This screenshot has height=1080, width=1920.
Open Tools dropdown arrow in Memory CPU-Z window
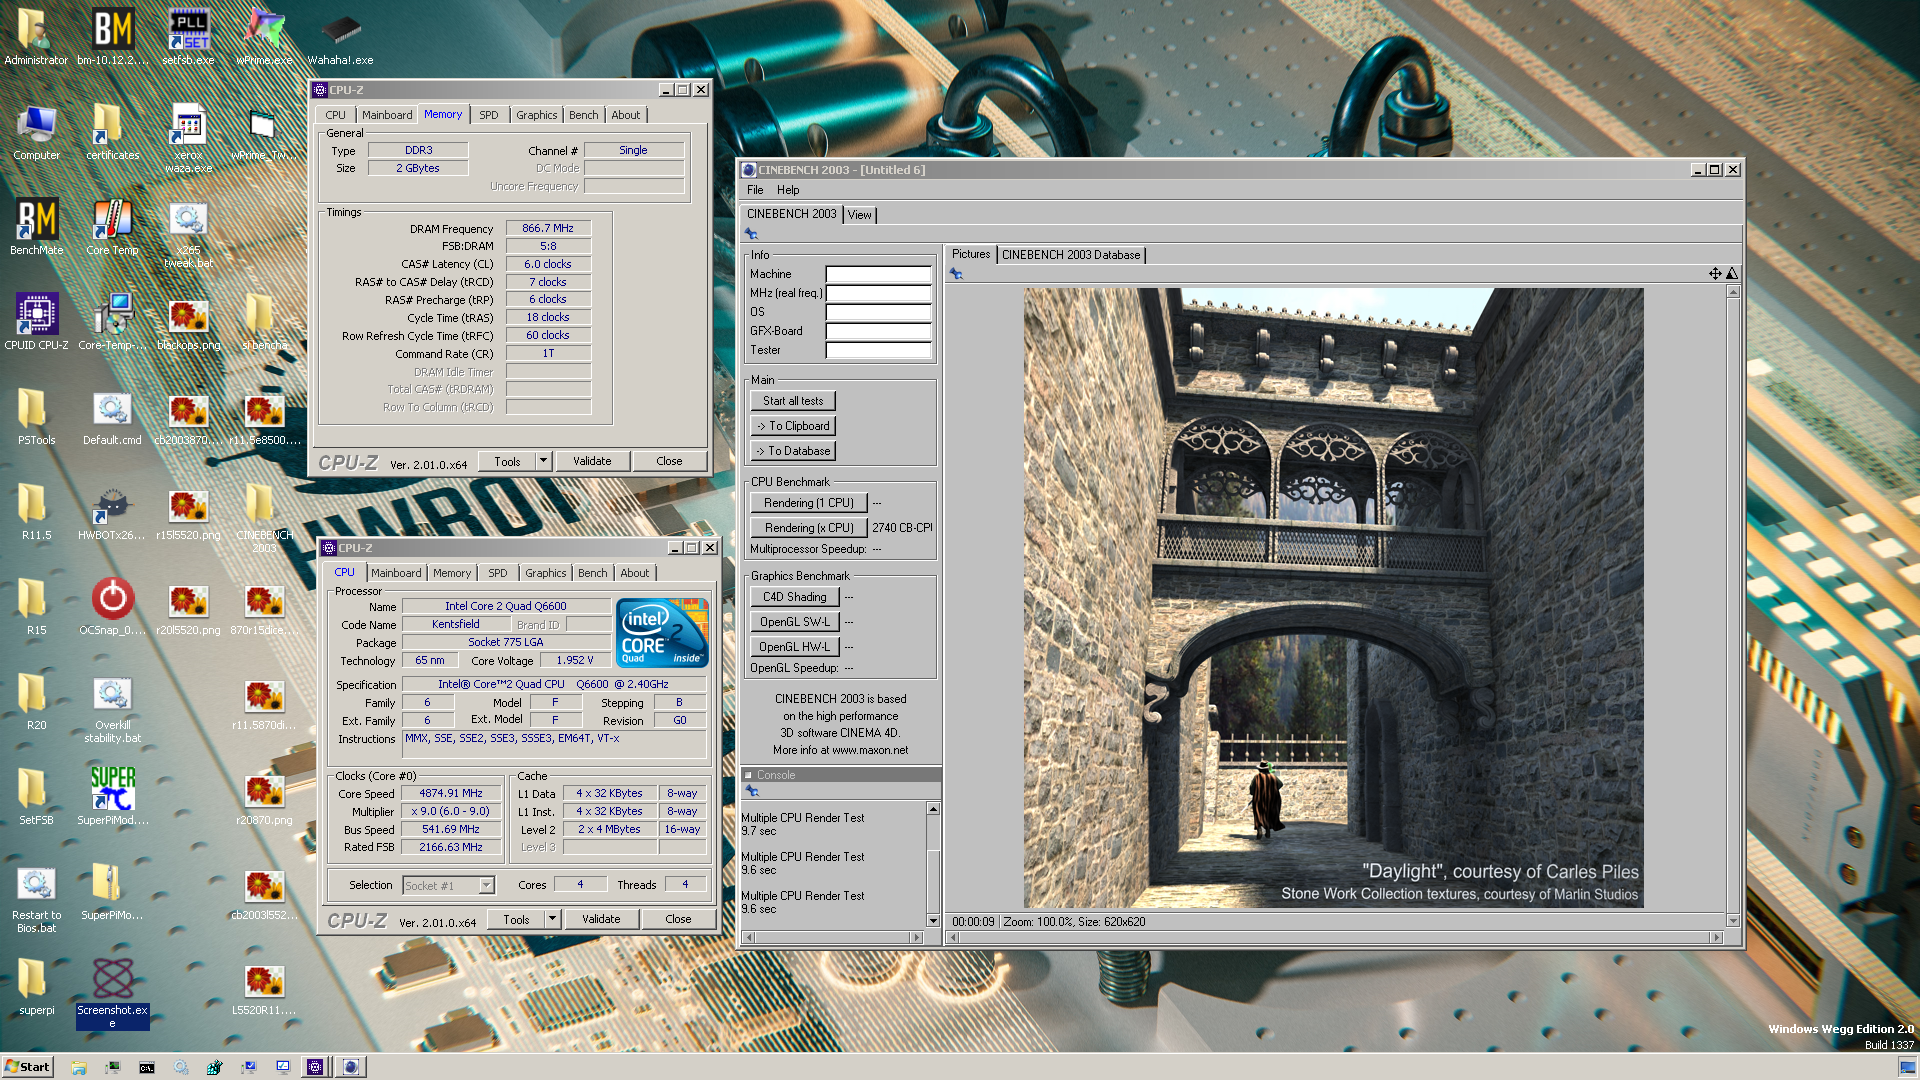(543, 461)
